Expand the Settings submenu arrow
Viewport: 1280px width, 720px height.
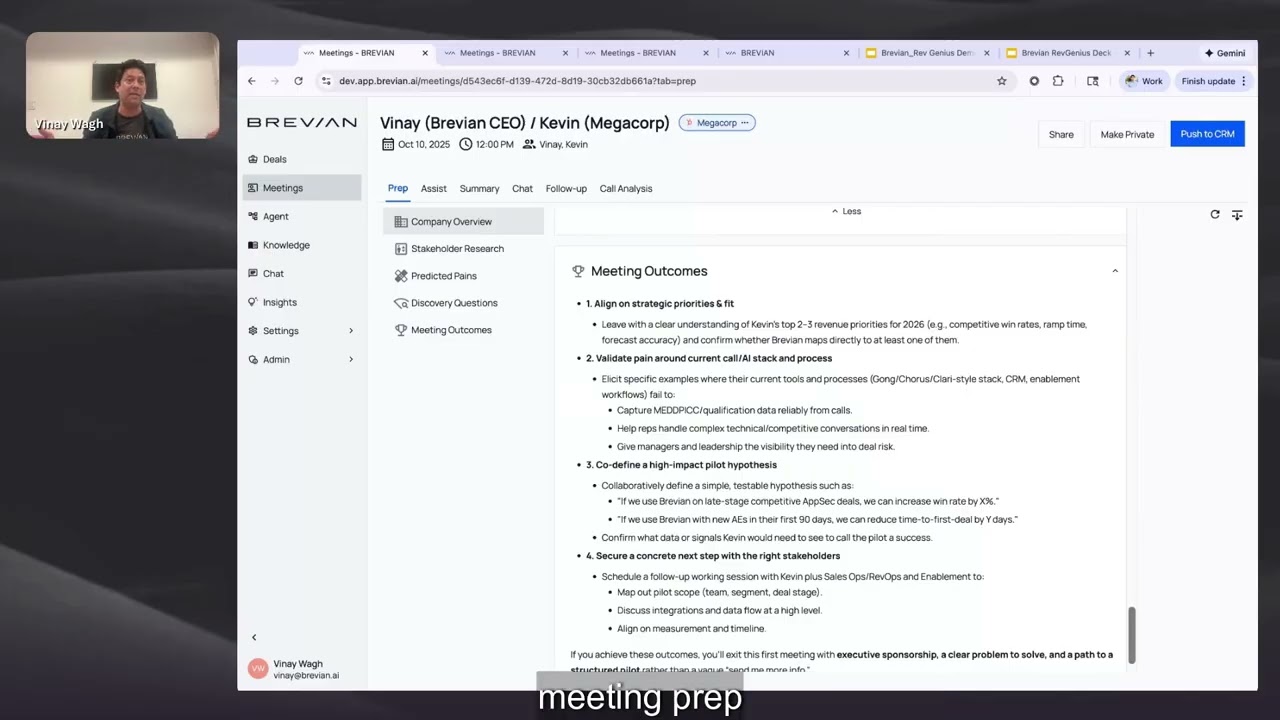(x=350, y=331)
